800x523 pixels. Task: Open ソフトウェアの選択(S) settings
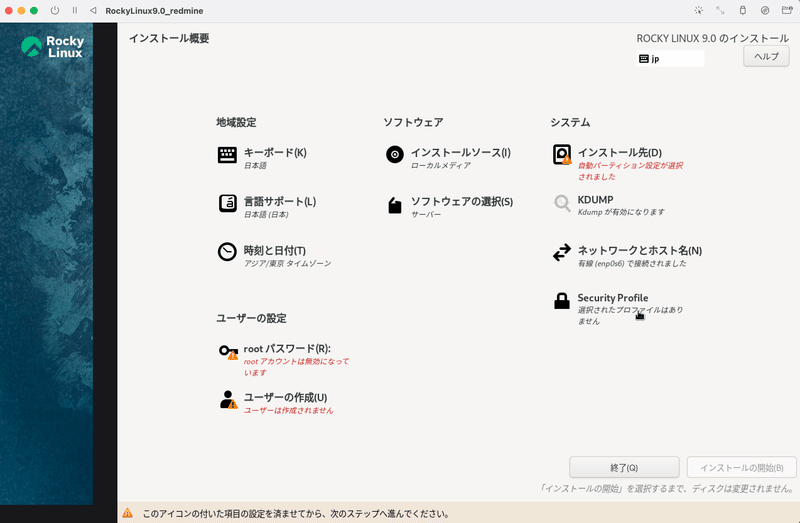tap(462, 202)
